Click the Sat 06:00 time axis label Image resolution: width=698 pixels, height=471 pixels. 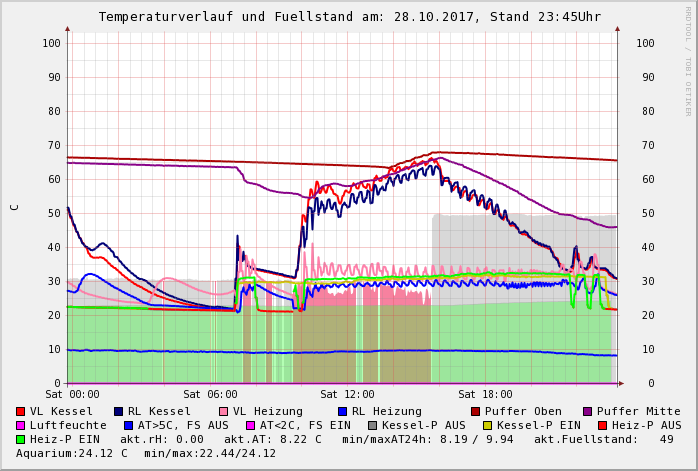[x=210, y=395]
